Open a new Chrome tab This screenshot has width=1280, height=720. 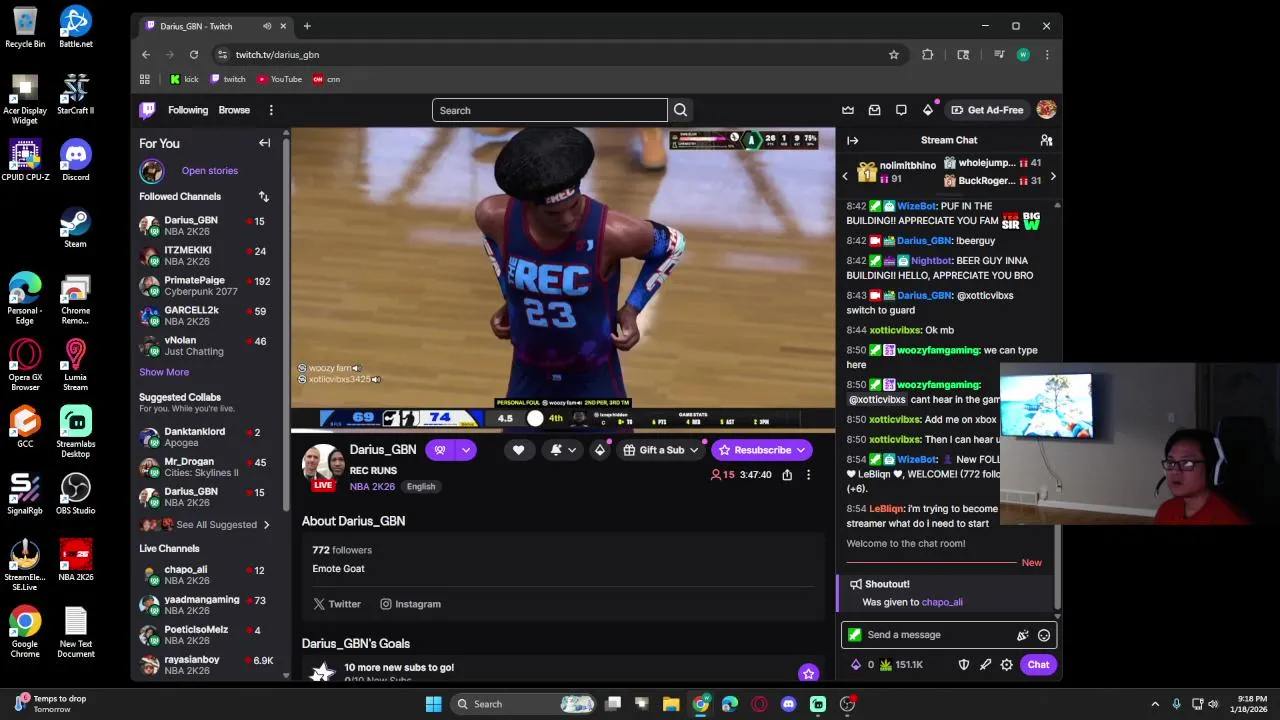(x=307, y=26)
